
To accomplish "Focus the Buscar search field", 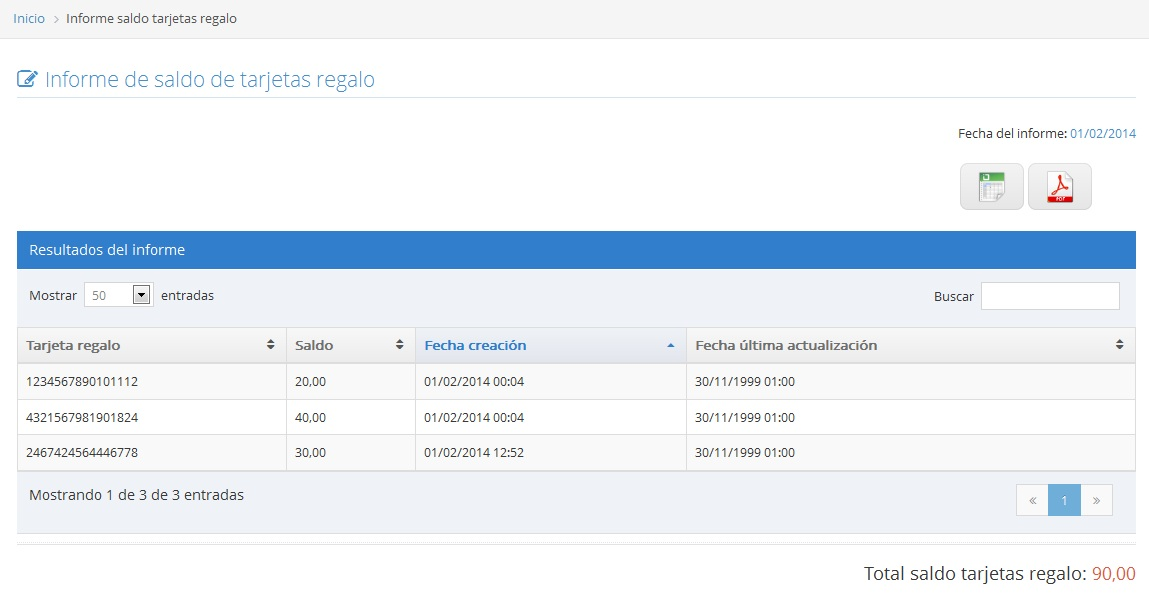I will pos(1049,296).
